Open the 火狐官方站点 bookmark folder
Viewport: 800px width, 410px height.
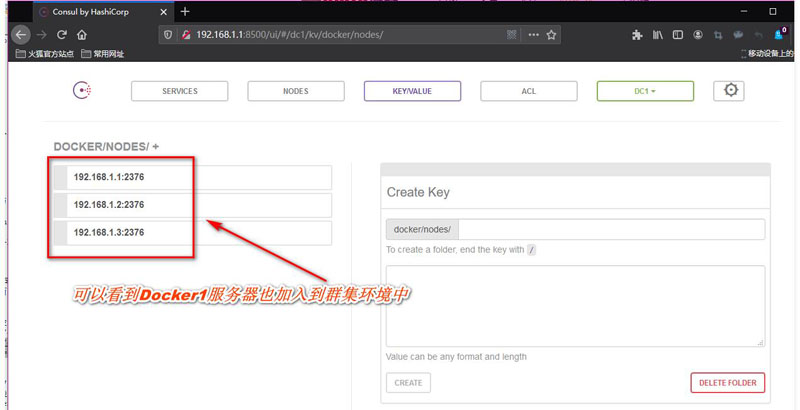(x=45, y=54)
